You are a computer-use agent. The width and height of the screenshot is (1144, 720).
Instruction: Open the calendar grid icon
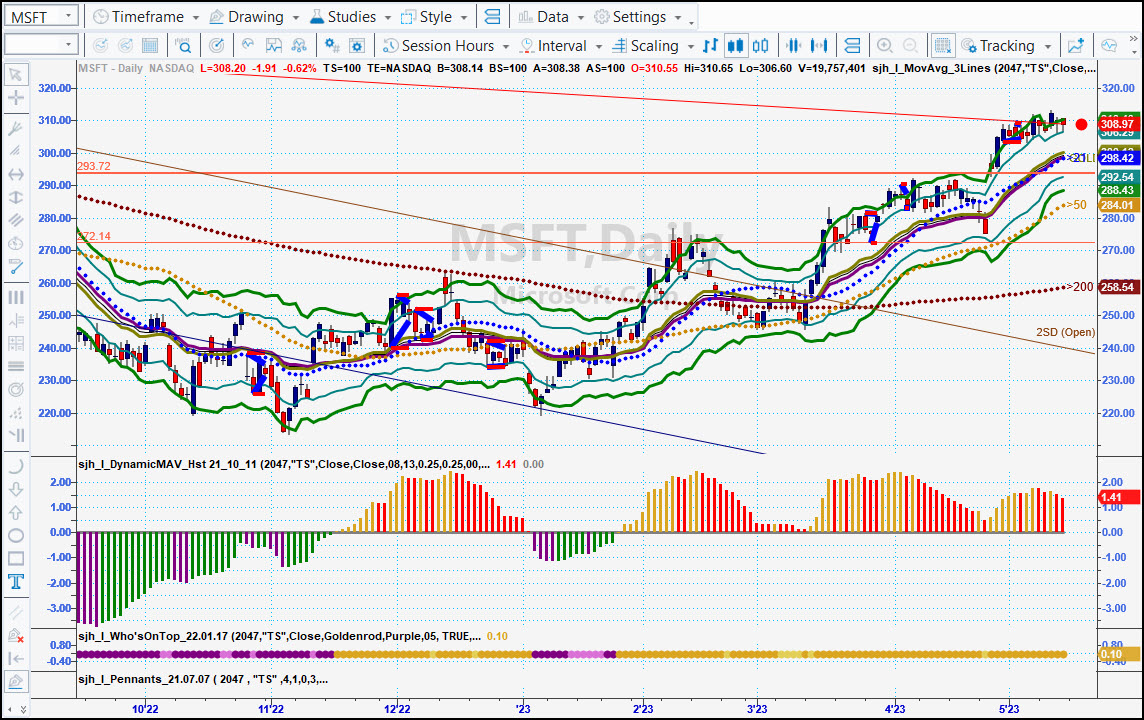tap(150, 46)
